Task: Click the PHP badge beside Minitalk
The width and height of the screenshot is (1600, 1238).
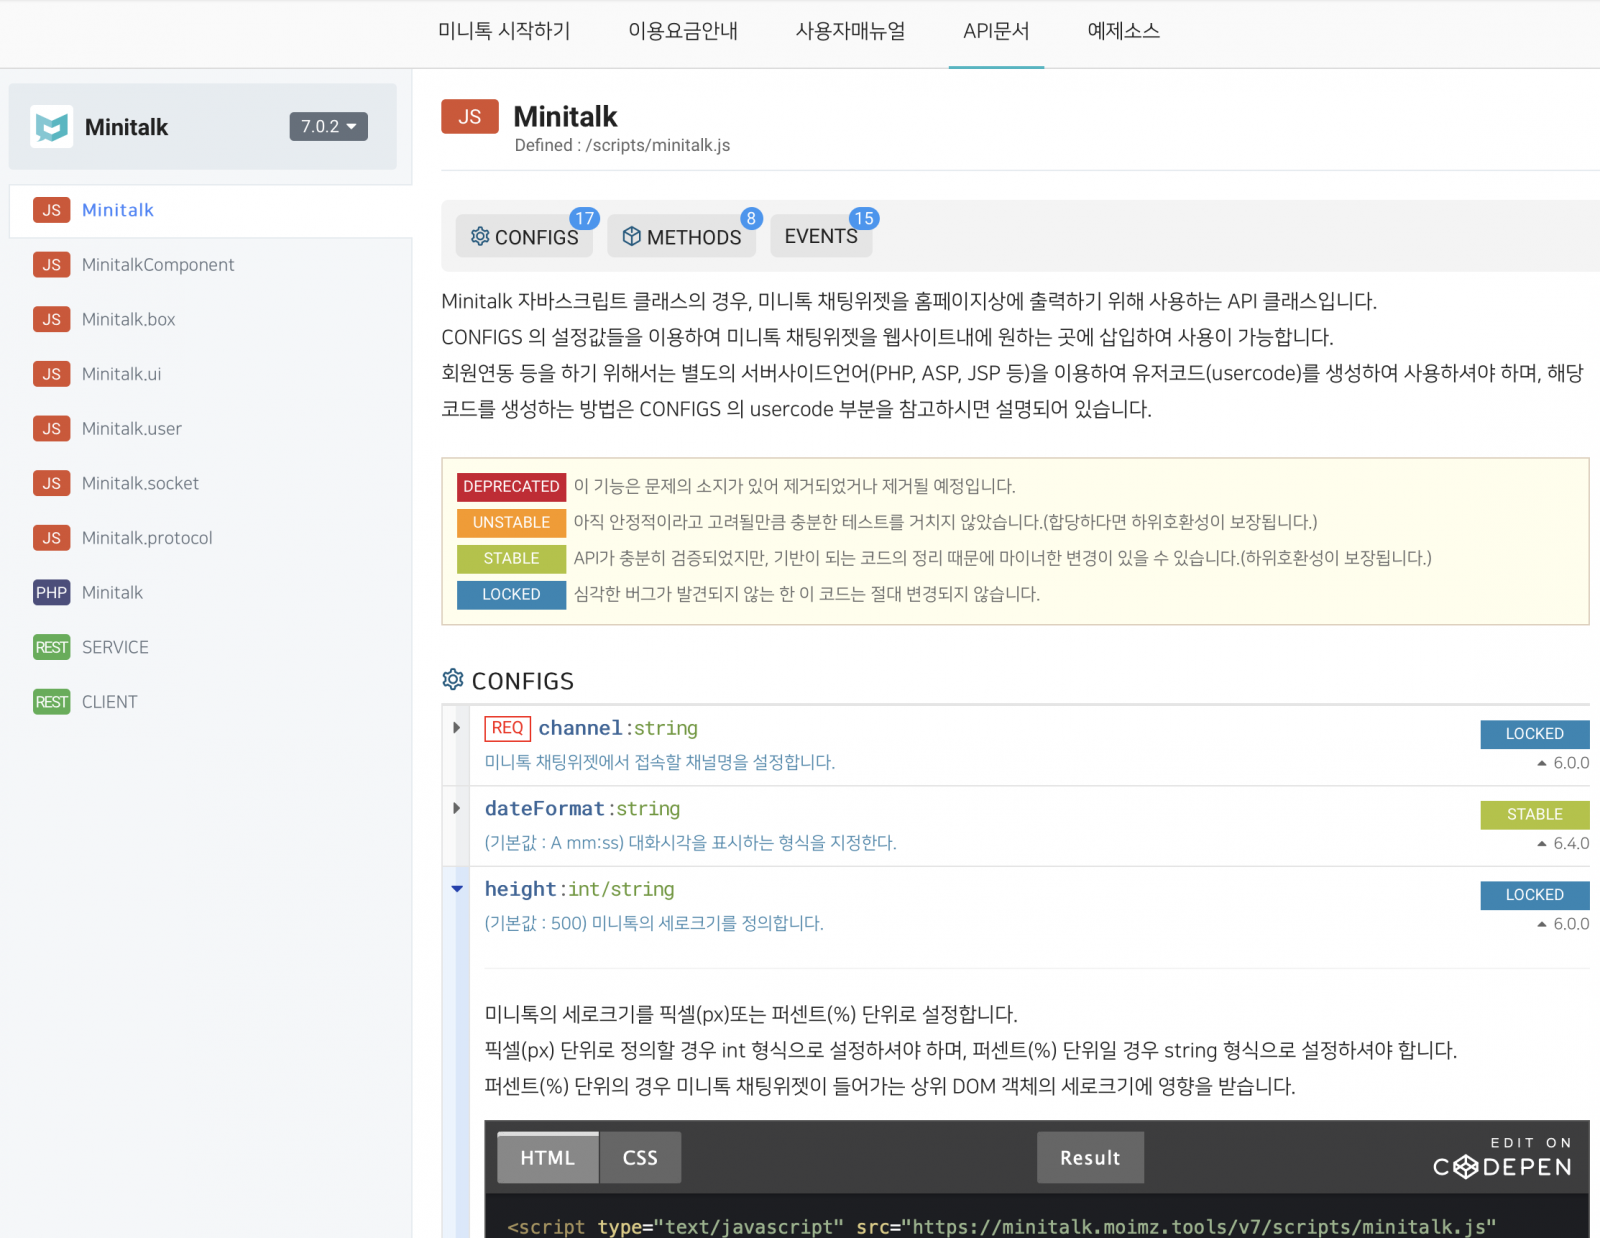Action: pyautogui.click(x=51, y=593)
